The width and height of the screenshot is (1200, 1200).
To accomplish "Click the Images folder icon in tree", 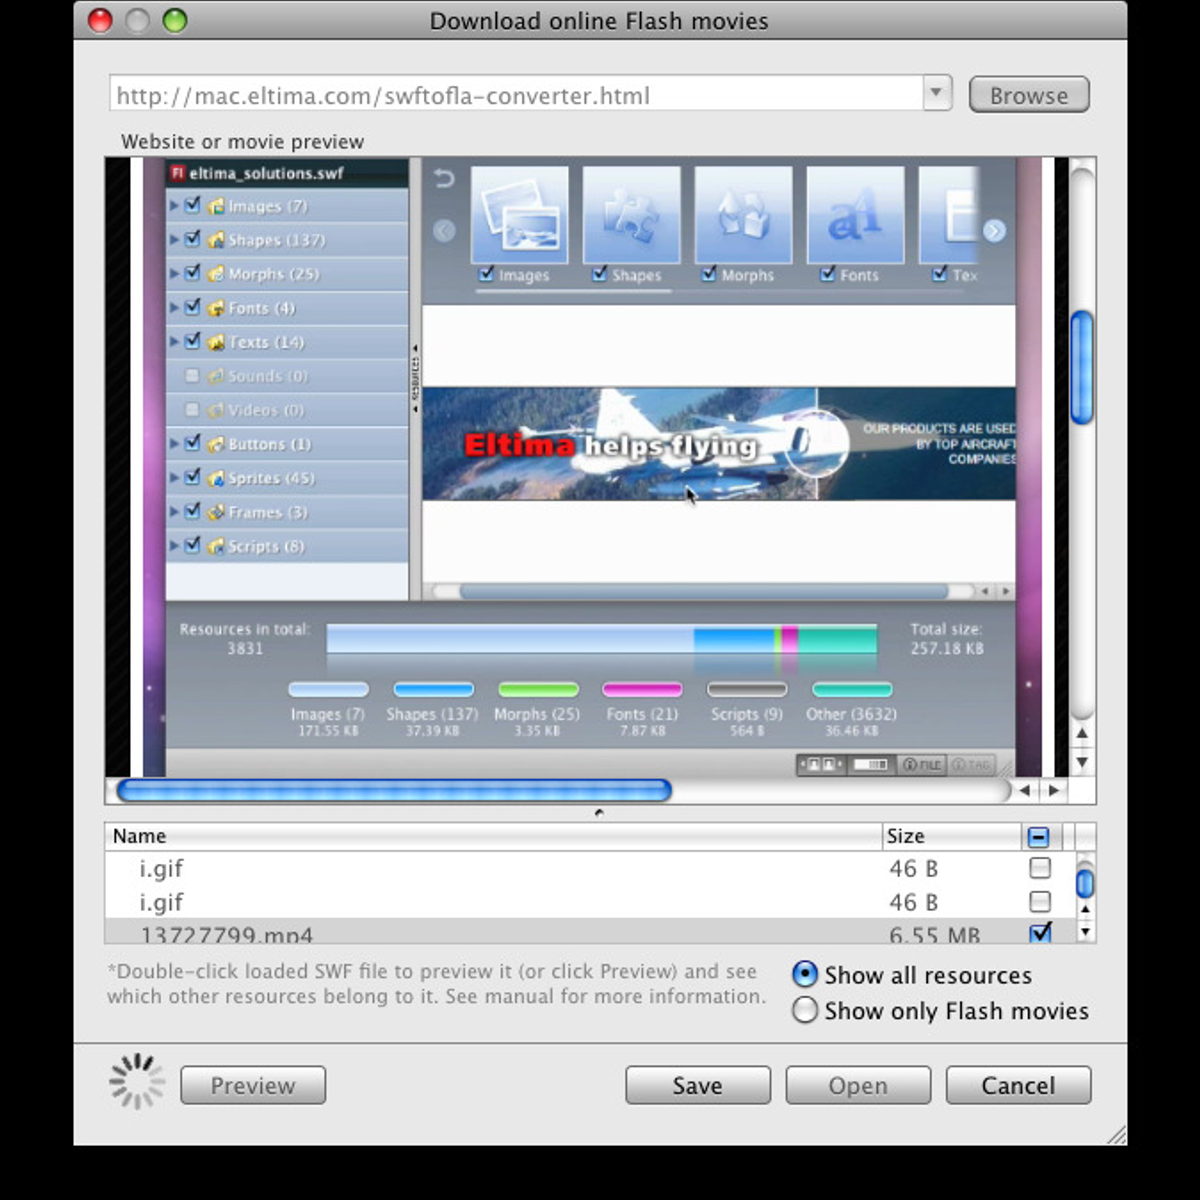I will [x=216, y=206].
